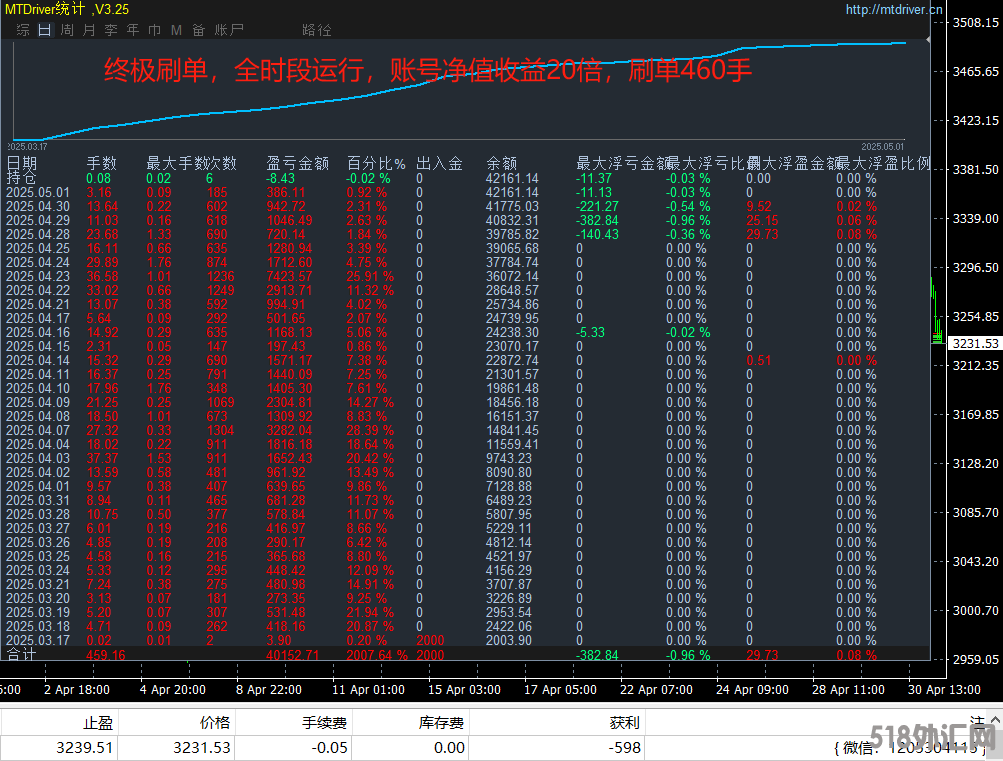Click trade count 1304

point(220,430)
